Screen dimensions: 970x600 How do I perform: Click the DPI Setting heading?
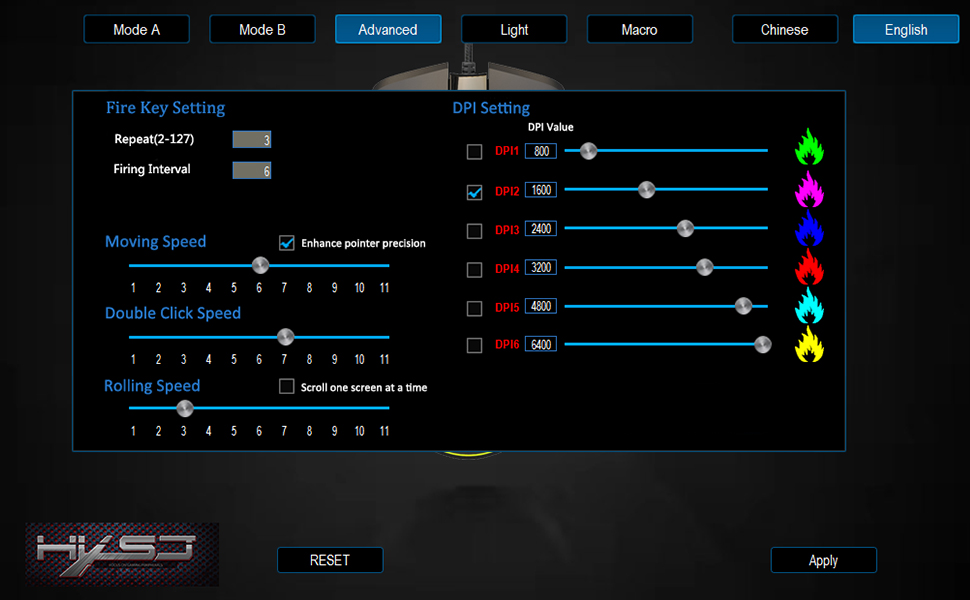tap(491, 108)
